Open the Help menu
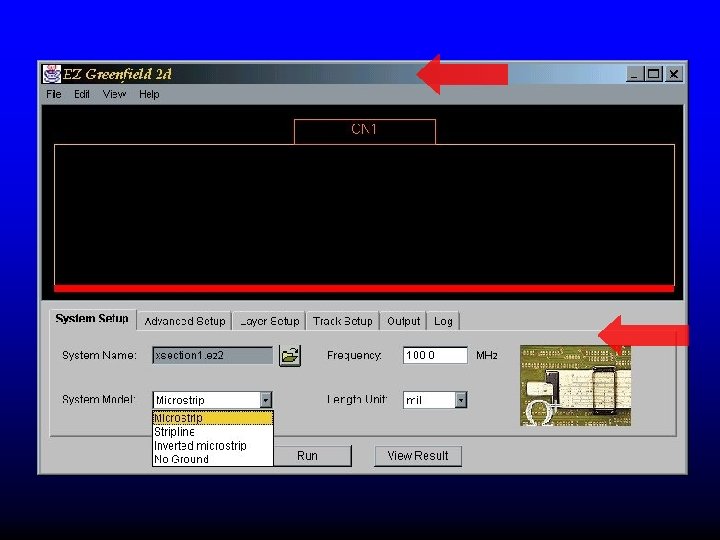 149,94
